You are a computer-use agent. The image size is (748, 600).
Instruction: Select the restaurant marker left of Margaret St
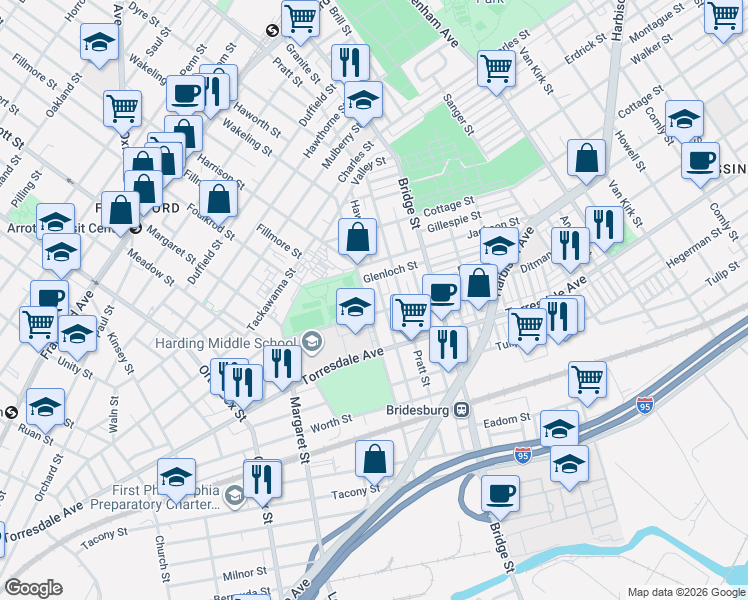(x=282, y=367)
